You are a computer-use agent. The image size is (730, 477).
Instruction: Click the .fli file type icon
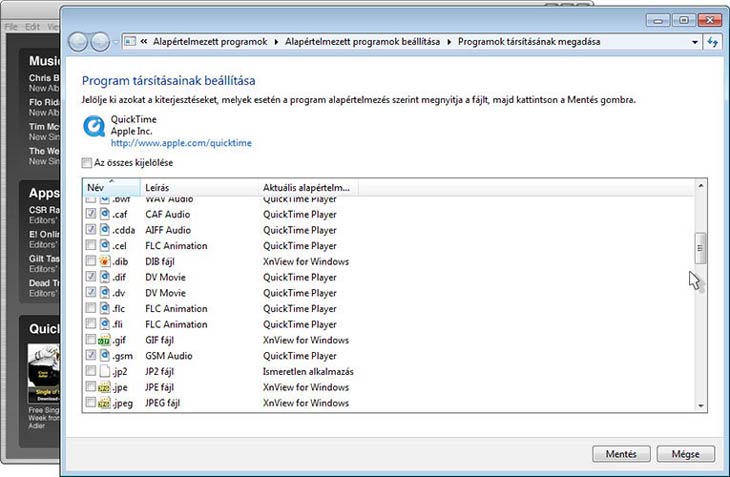[x=105, y=324]
